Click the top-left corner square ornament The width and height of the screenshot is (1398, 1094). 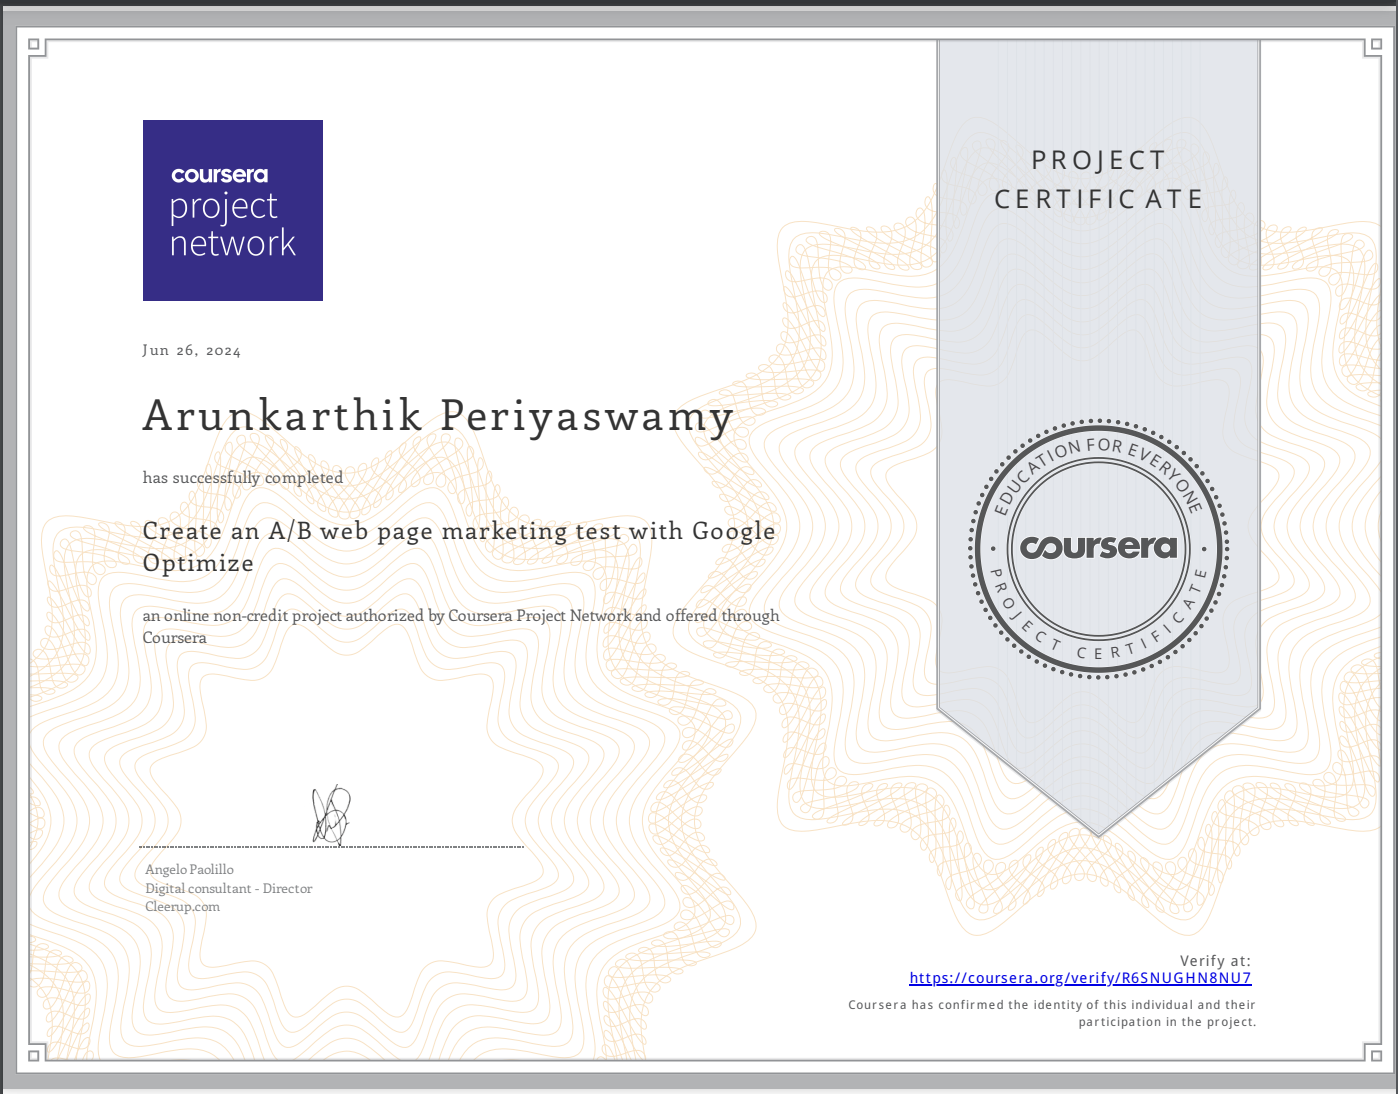click(34, 45)
